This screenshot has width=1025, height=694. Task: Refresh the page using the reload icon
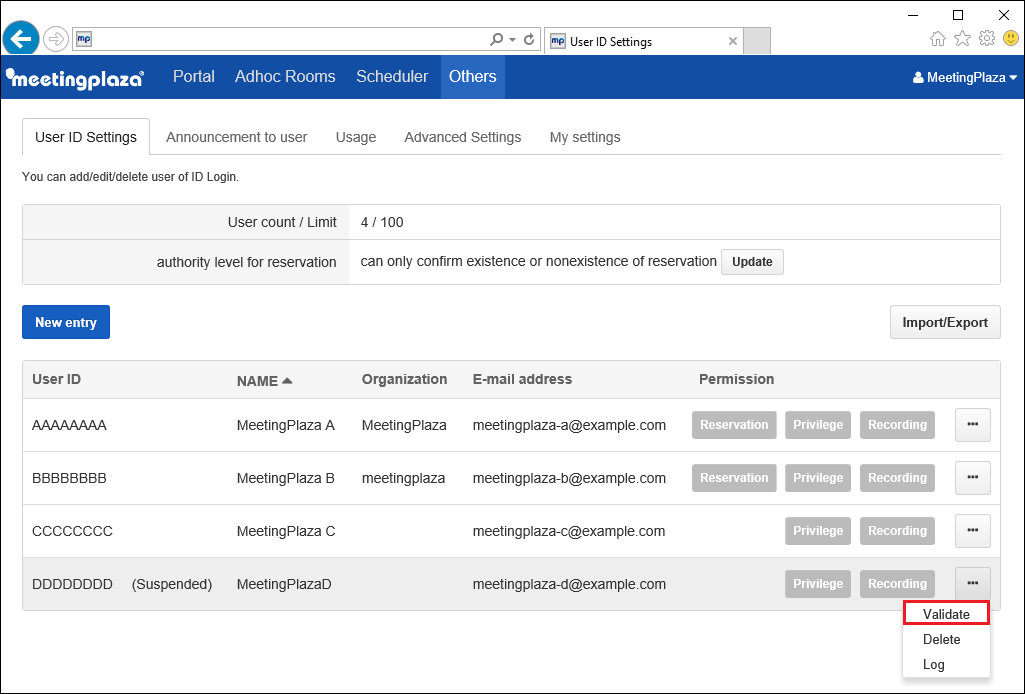pos(529,39)
